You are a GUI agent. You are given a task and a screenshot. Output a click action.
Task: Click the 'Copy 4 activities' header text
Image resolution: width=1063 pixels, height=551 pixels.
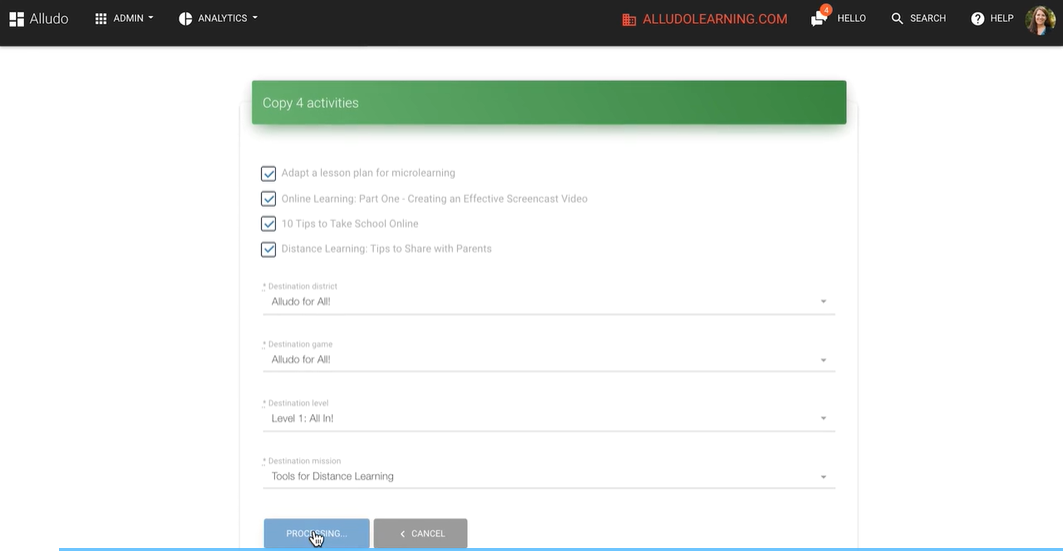[310, 103]
